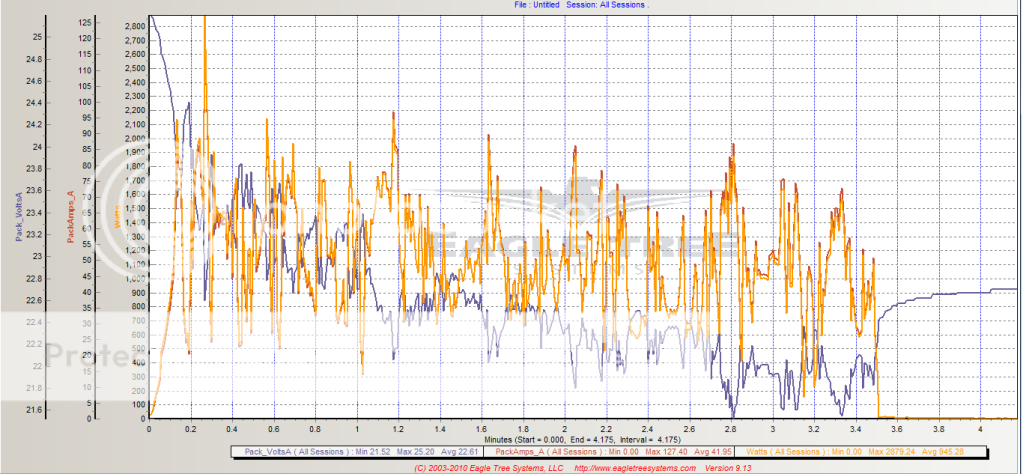This screenshot has width=1023, height=474.
Task: Click the 2.8 minute tick on x-axis
Action: [x=732, y=428]
